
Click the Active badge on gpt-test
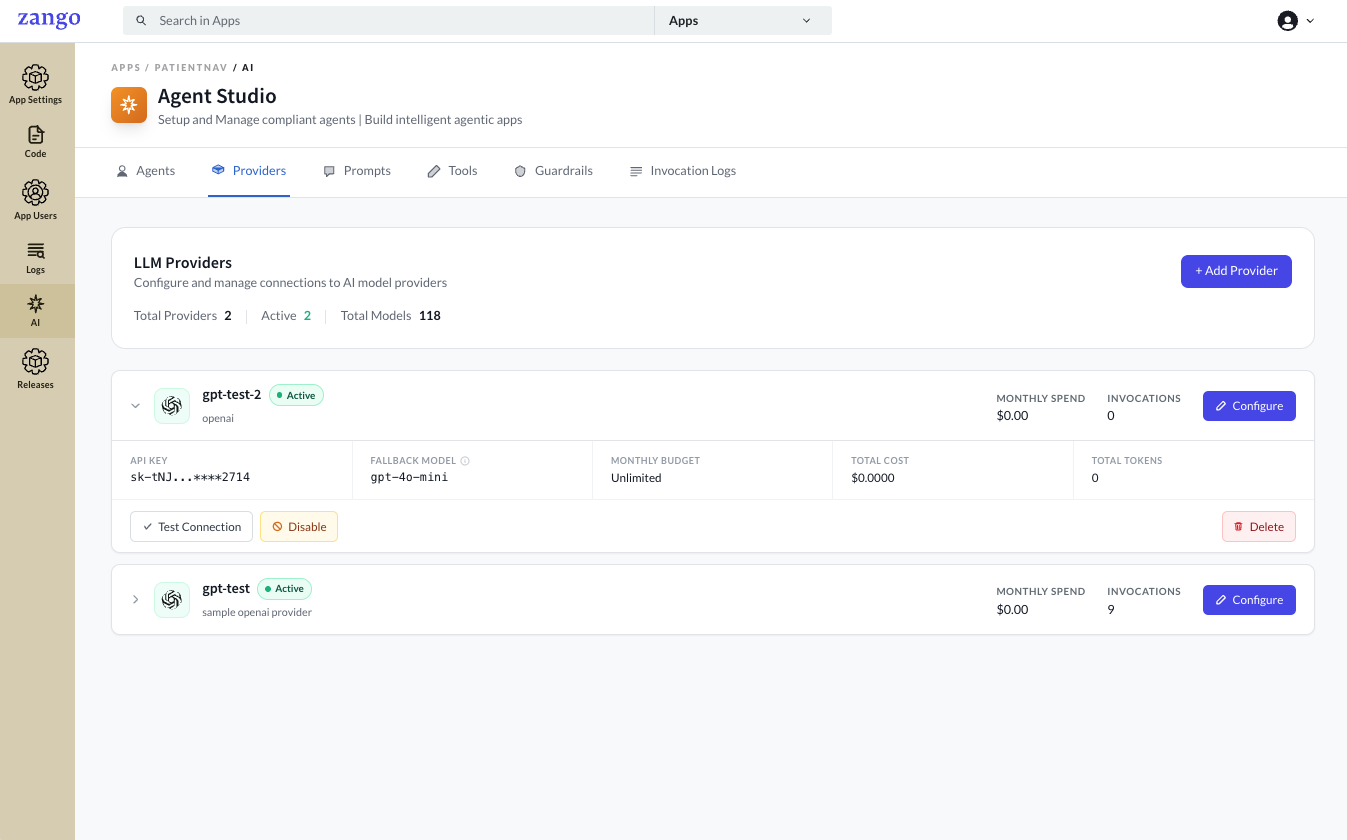pyautogui.click(x=284, y=589)
